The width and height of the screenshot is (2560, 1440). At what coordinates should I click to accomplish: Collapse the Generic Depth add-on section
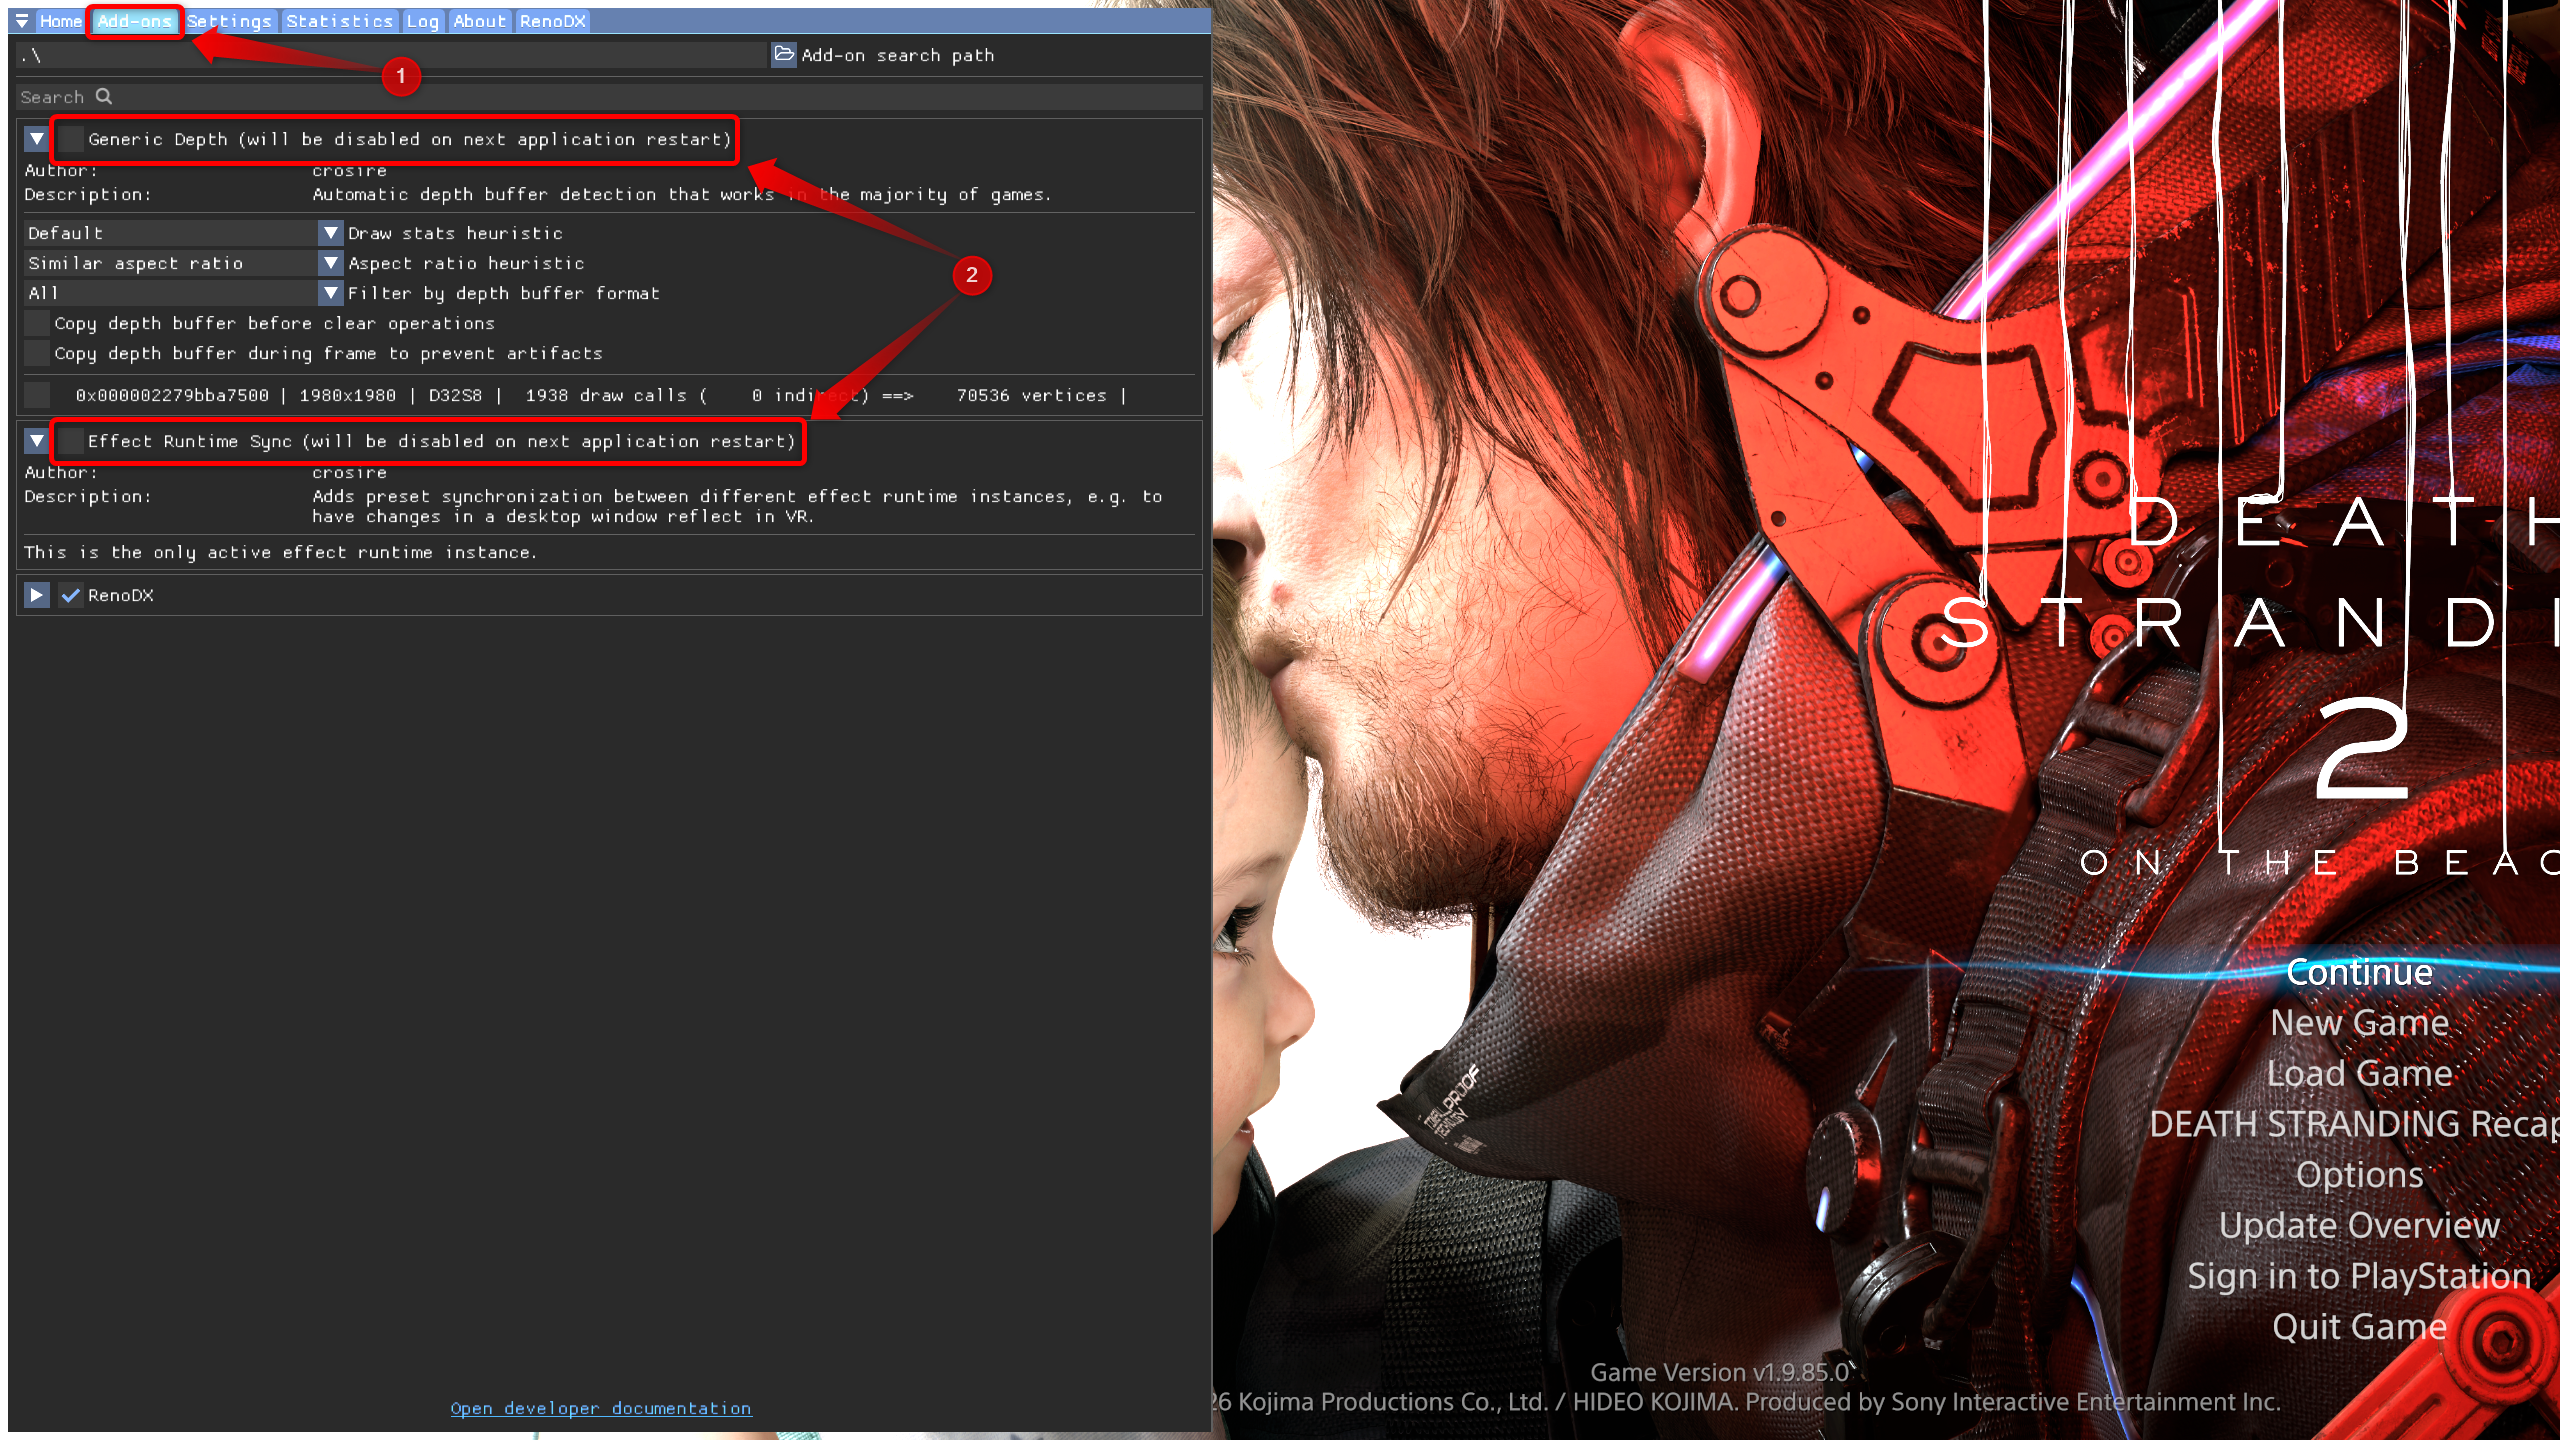pyautogui.click(x=37, y=139)
